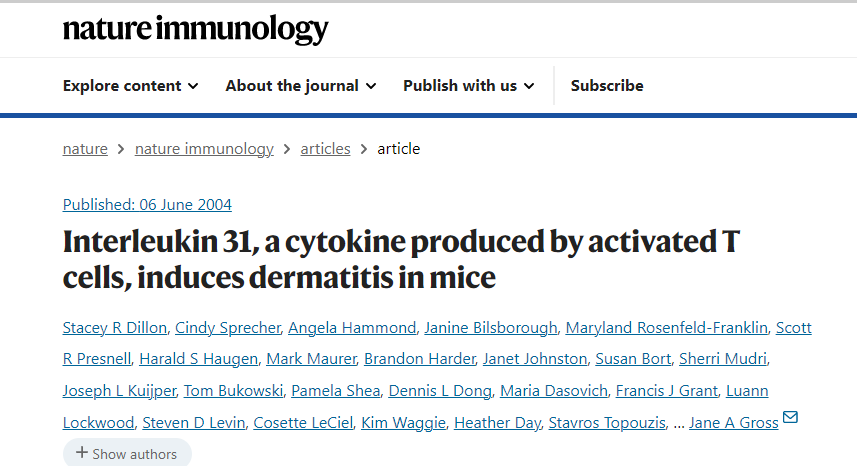The image size is (857, 466).
Task: Click the Subscribe menu item
Action: [x=607, y=86]
